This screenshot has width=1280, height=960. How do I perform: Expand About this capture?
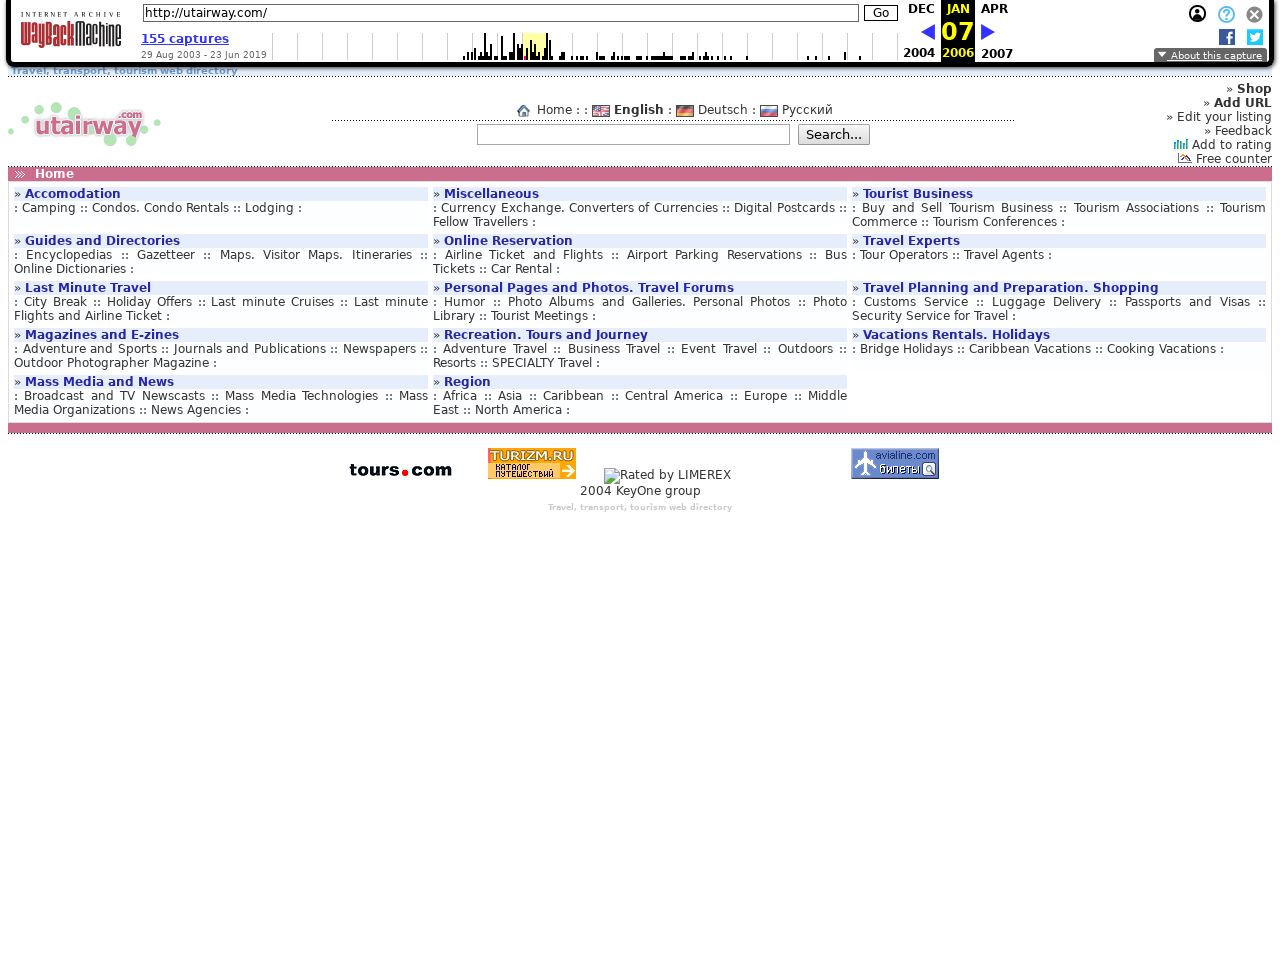[x=1210, y=56]
